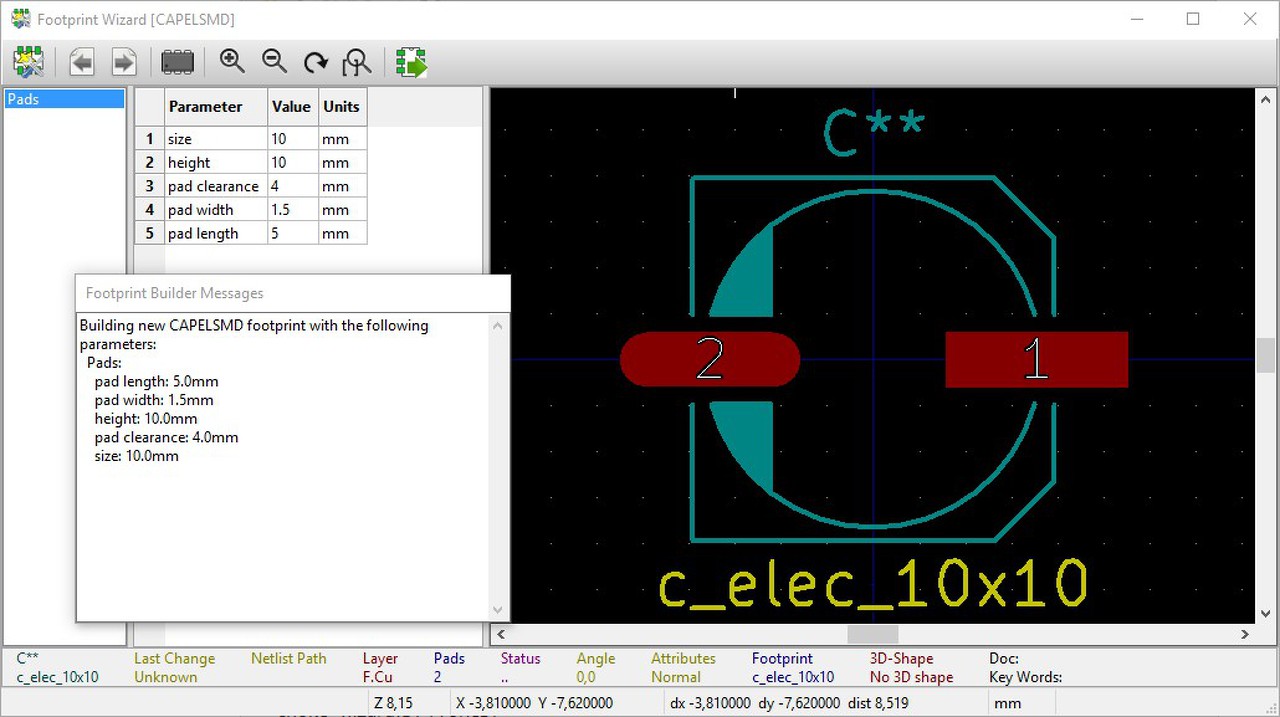This screenshot has height=717, width=1280.
Task: Click the Units column header
Action: point(342,107)
